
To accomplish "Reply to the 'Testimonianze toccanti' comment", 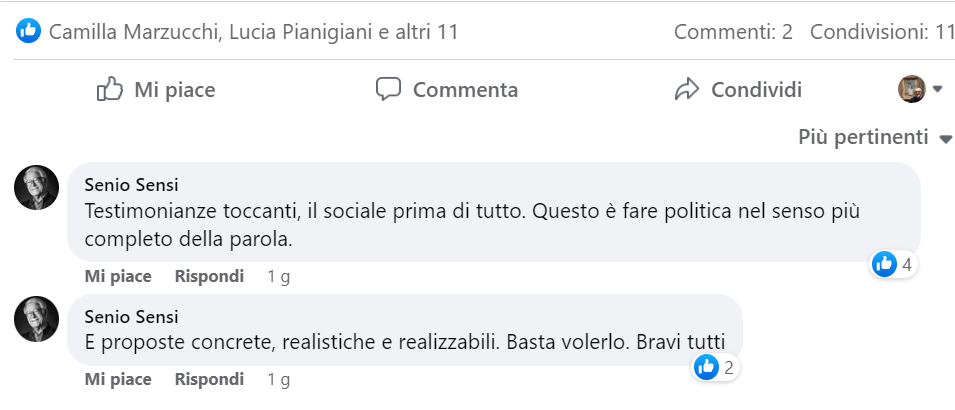I will pyautogui.click(x=210, y=277).
